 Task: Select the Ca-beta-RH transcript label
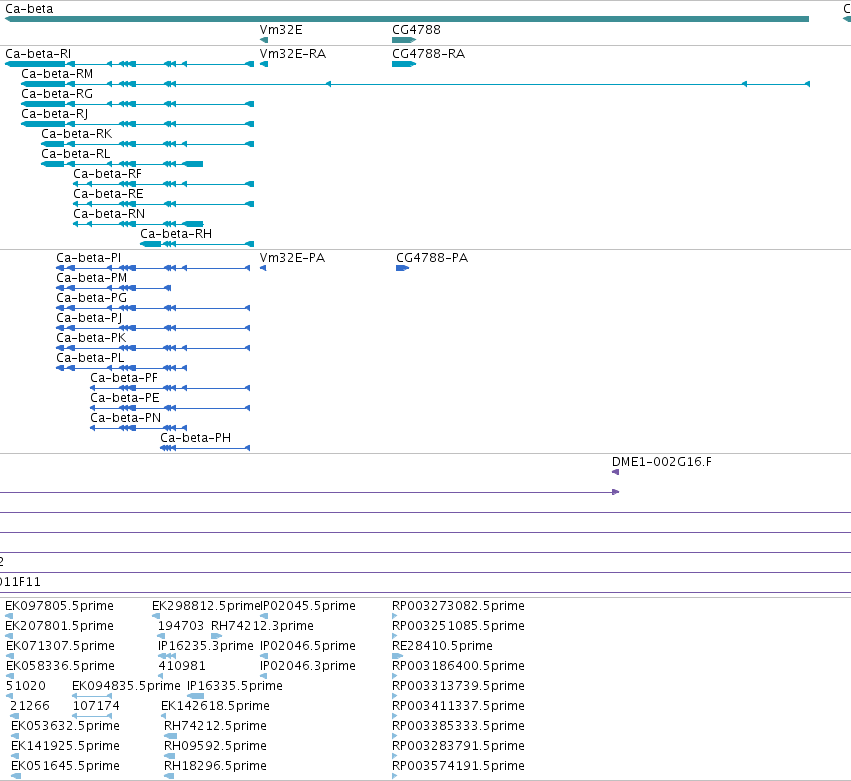(176, 234)
